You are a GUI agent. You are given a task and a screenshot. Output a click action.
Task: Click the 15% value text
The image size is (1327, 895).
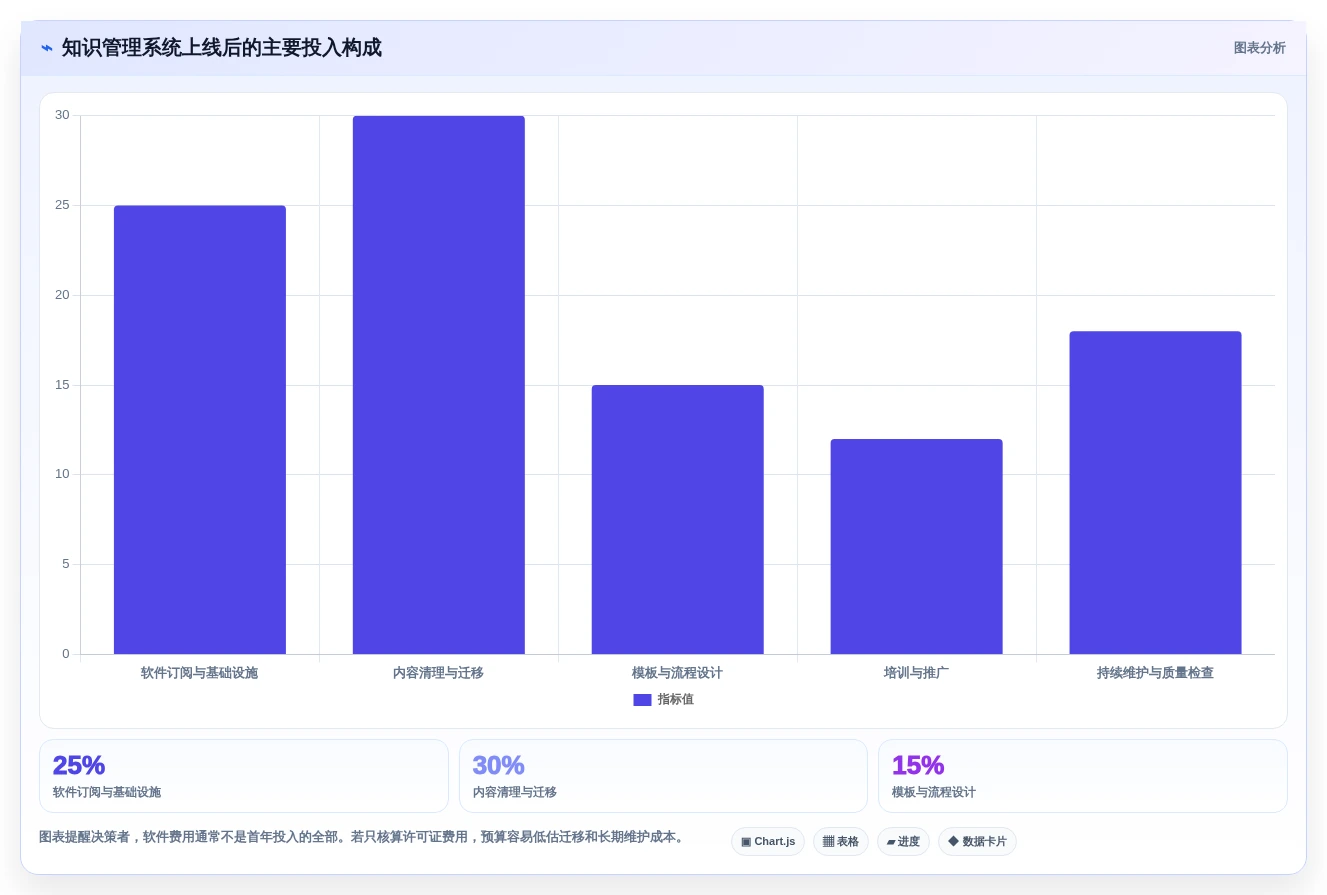click(918, 765)
